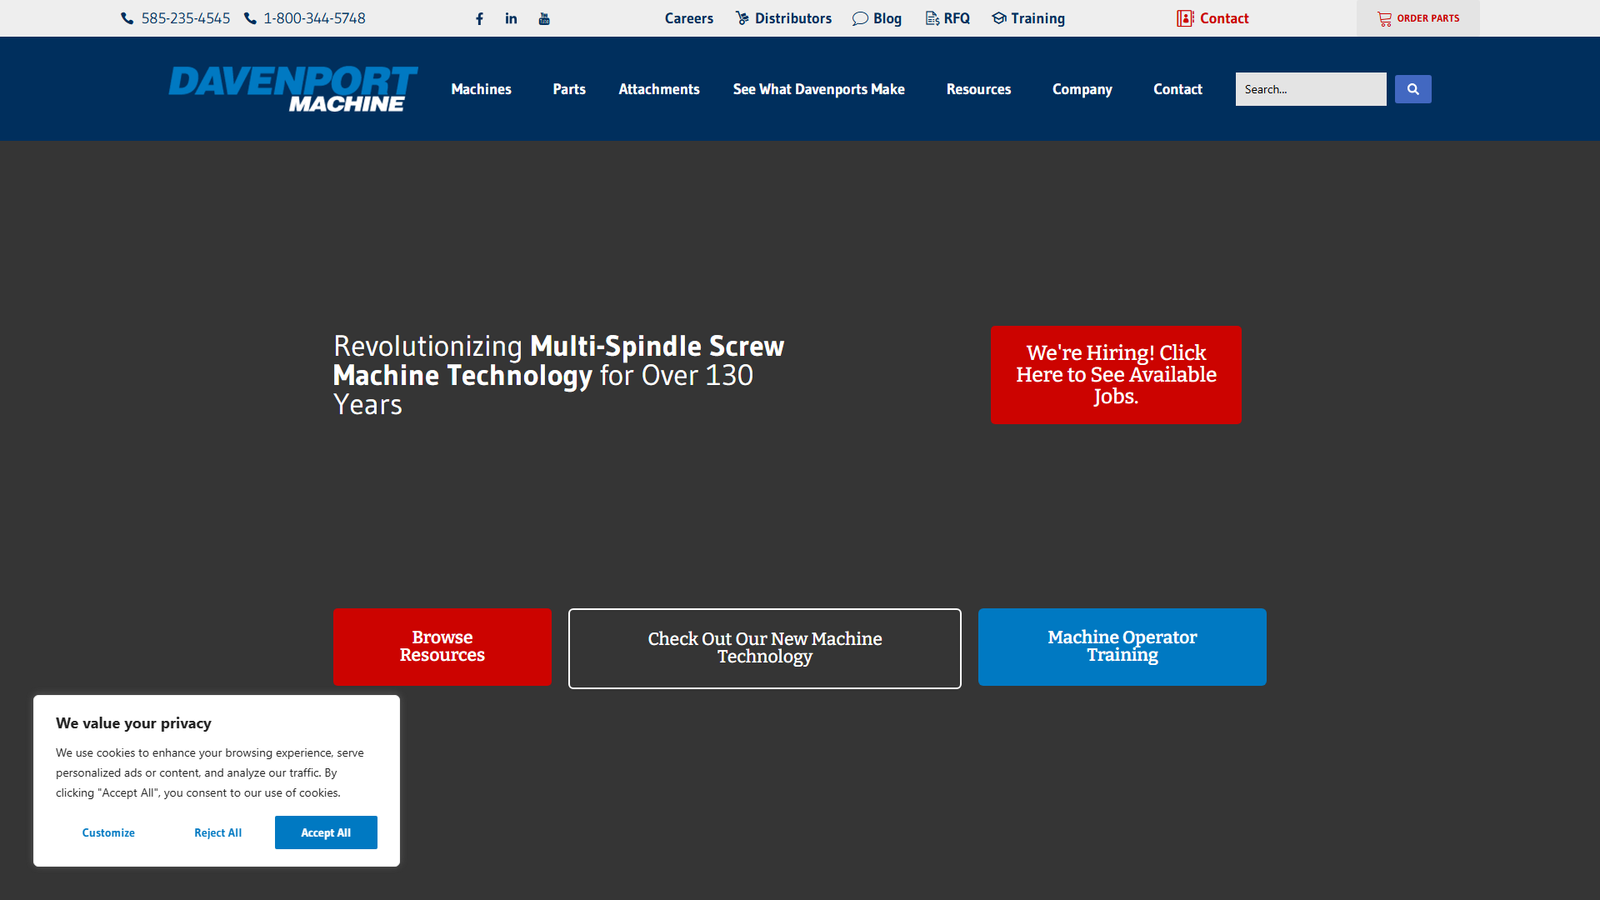
Task: Customize cookie preferences
Action: (x=108, y=832)
